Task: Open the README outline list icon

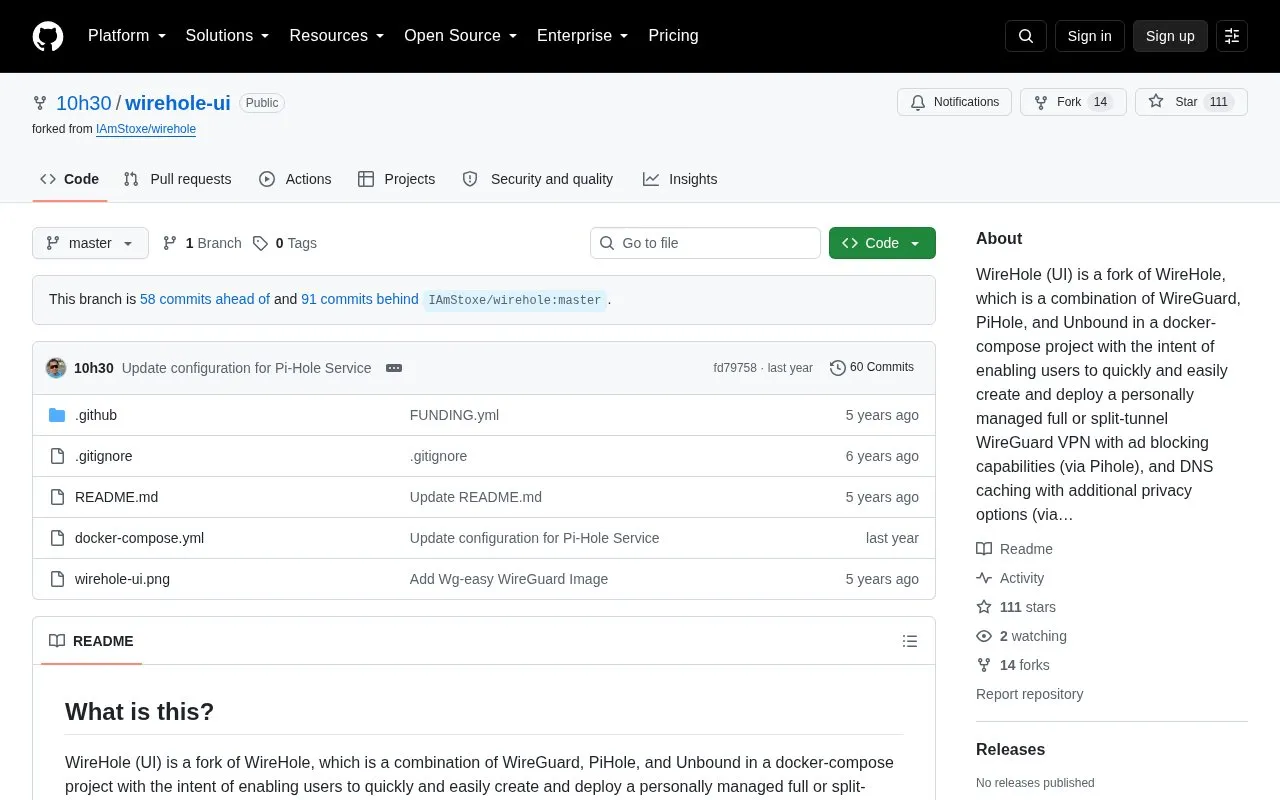Action: 910,641
